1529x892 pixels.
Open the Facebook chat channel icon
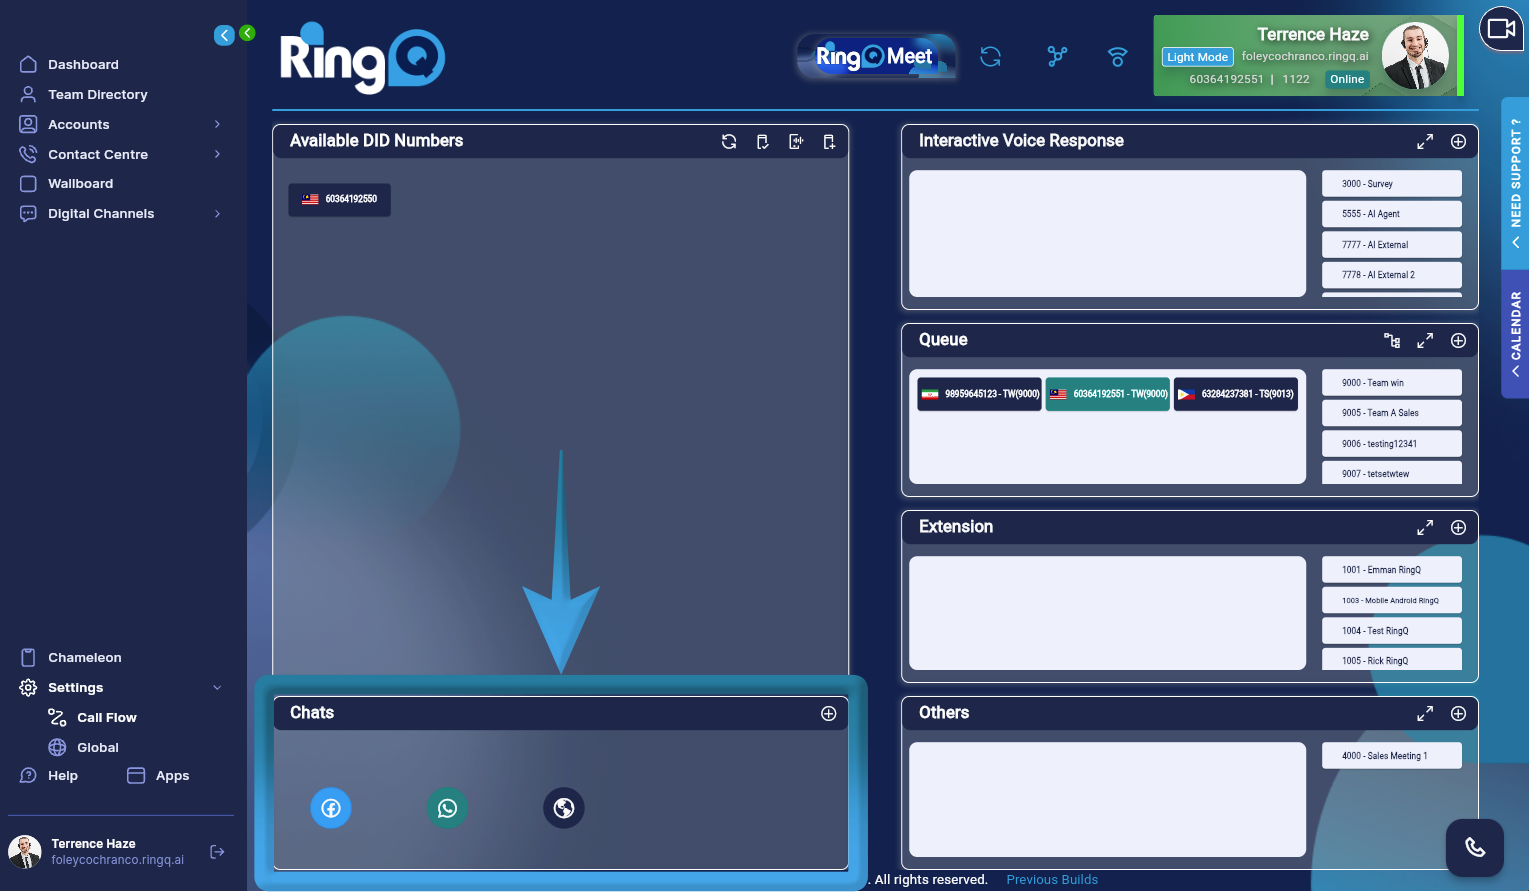click(331, 808)
